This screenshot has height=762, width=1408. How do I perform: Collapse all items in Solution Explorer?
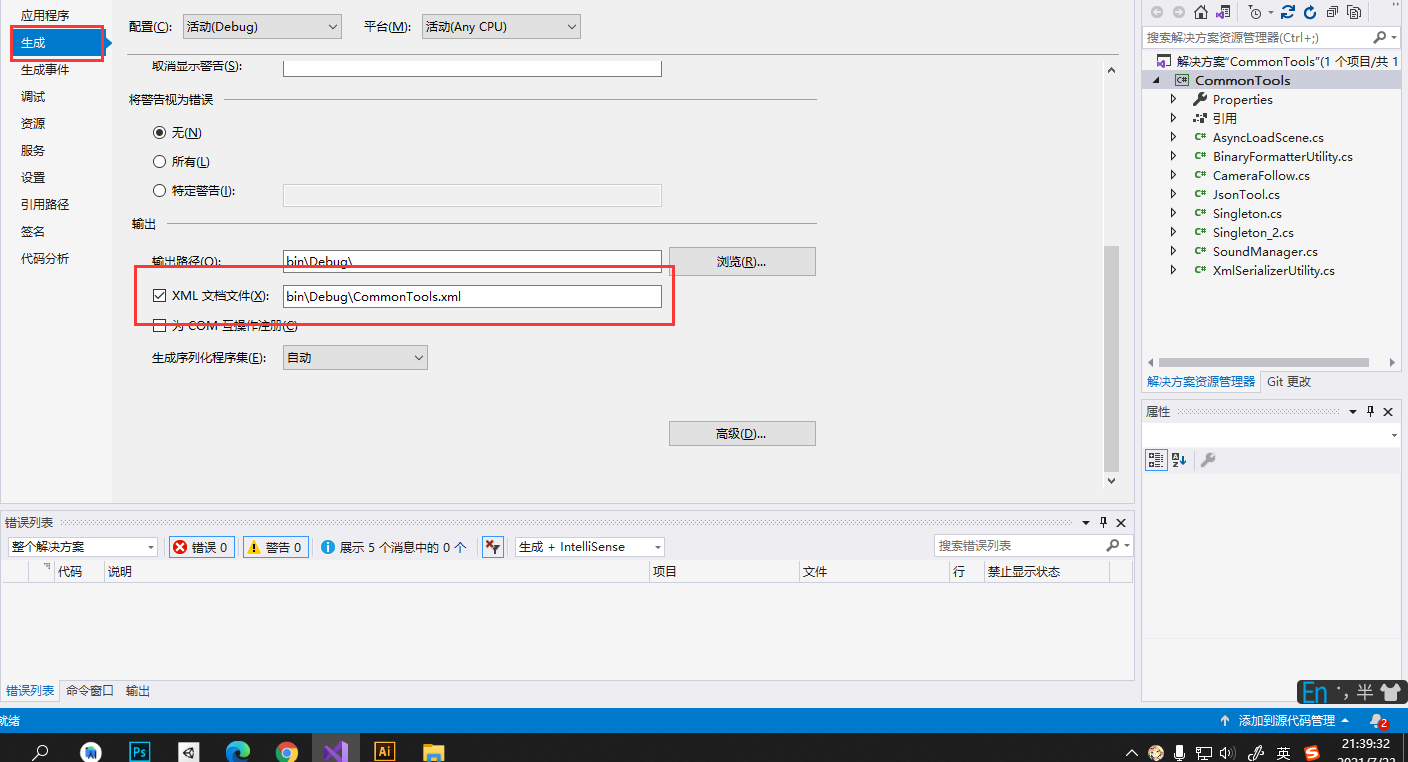tap(1332, 12)
